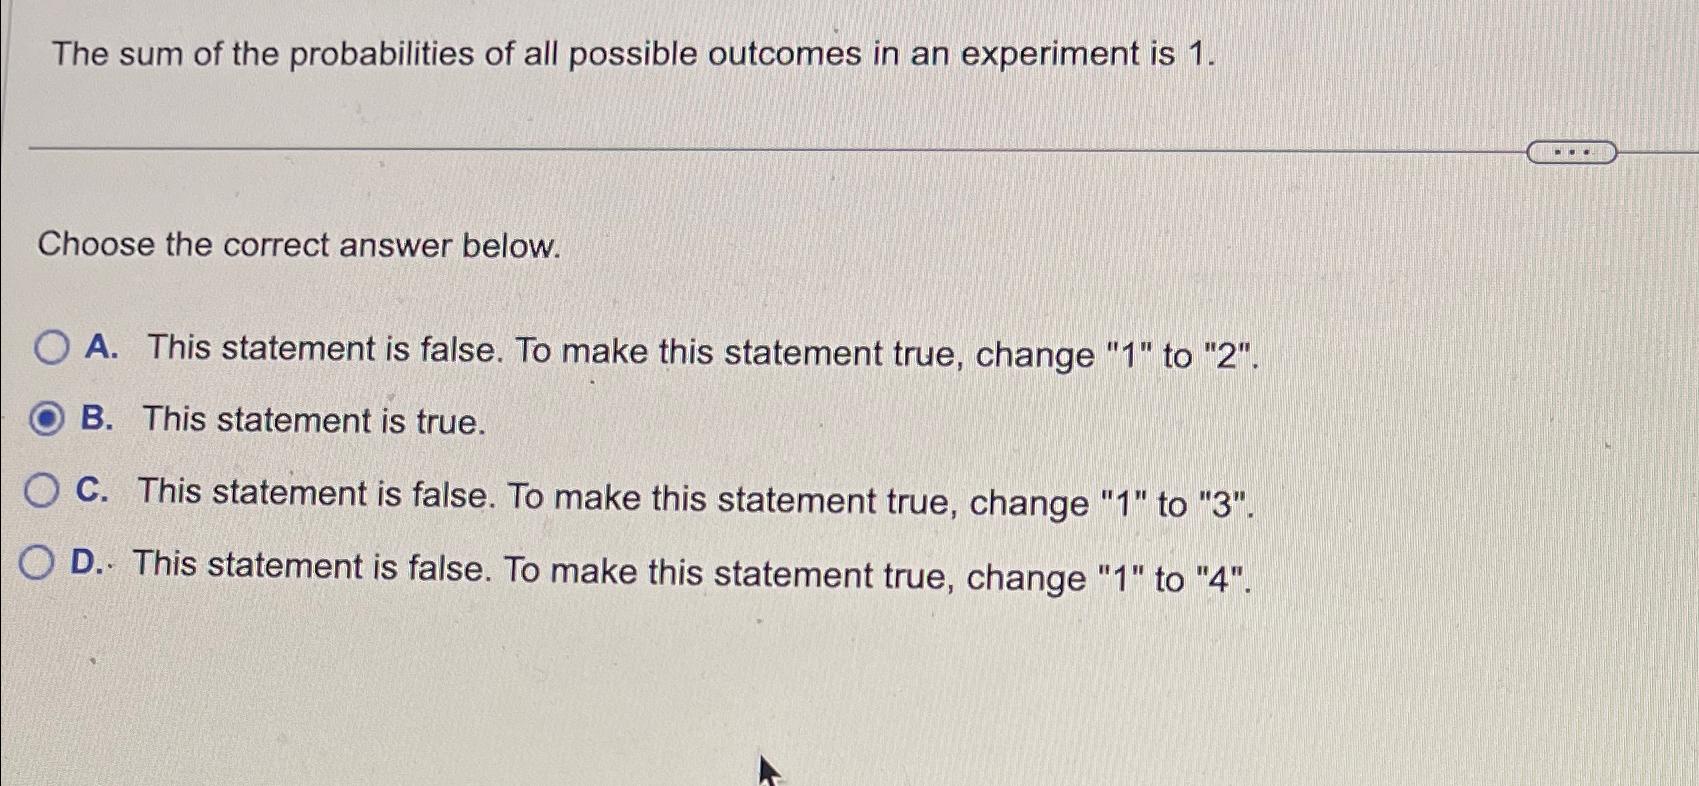
Task: Click the horizontal divider line
Action: coord(700,150)
